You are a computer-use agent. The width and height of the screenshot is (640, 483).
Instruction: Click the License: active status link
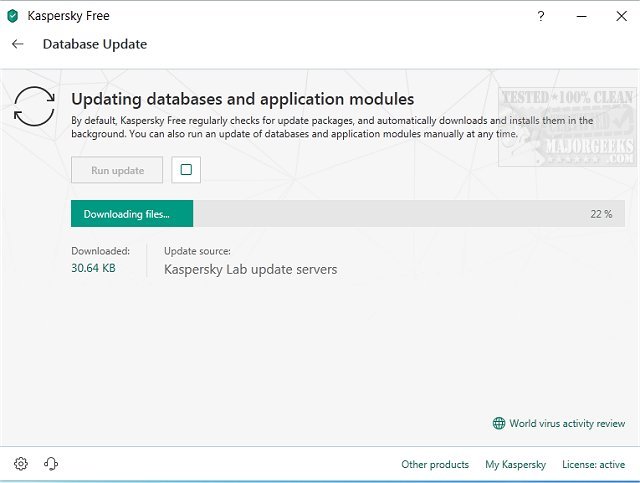tap(593, 465)
